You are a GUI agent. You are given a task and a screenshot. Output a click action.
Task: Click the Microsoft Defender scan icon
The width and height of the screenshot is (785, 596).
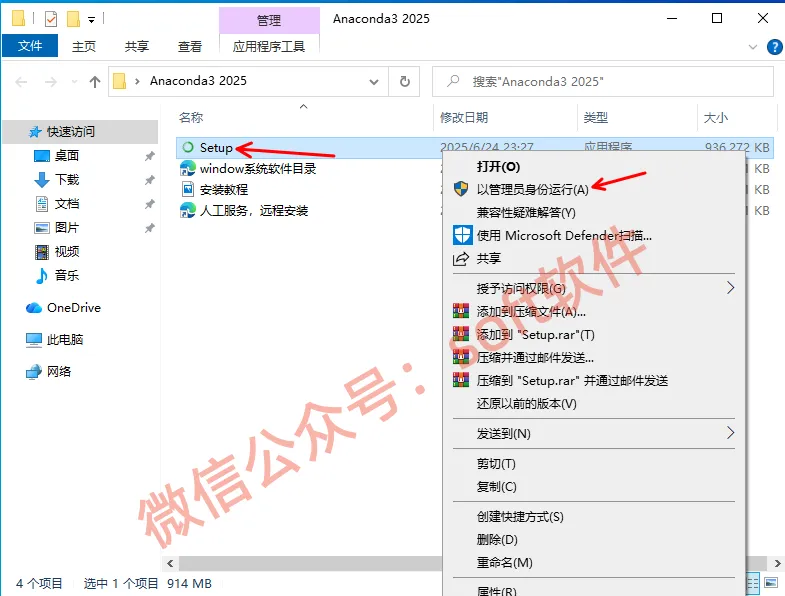tap(462, 235)
